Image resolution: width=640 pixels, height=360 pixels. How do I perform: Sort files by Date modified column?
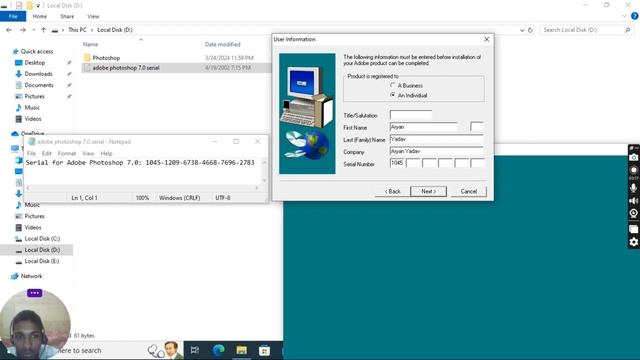[x=222, y=44]
